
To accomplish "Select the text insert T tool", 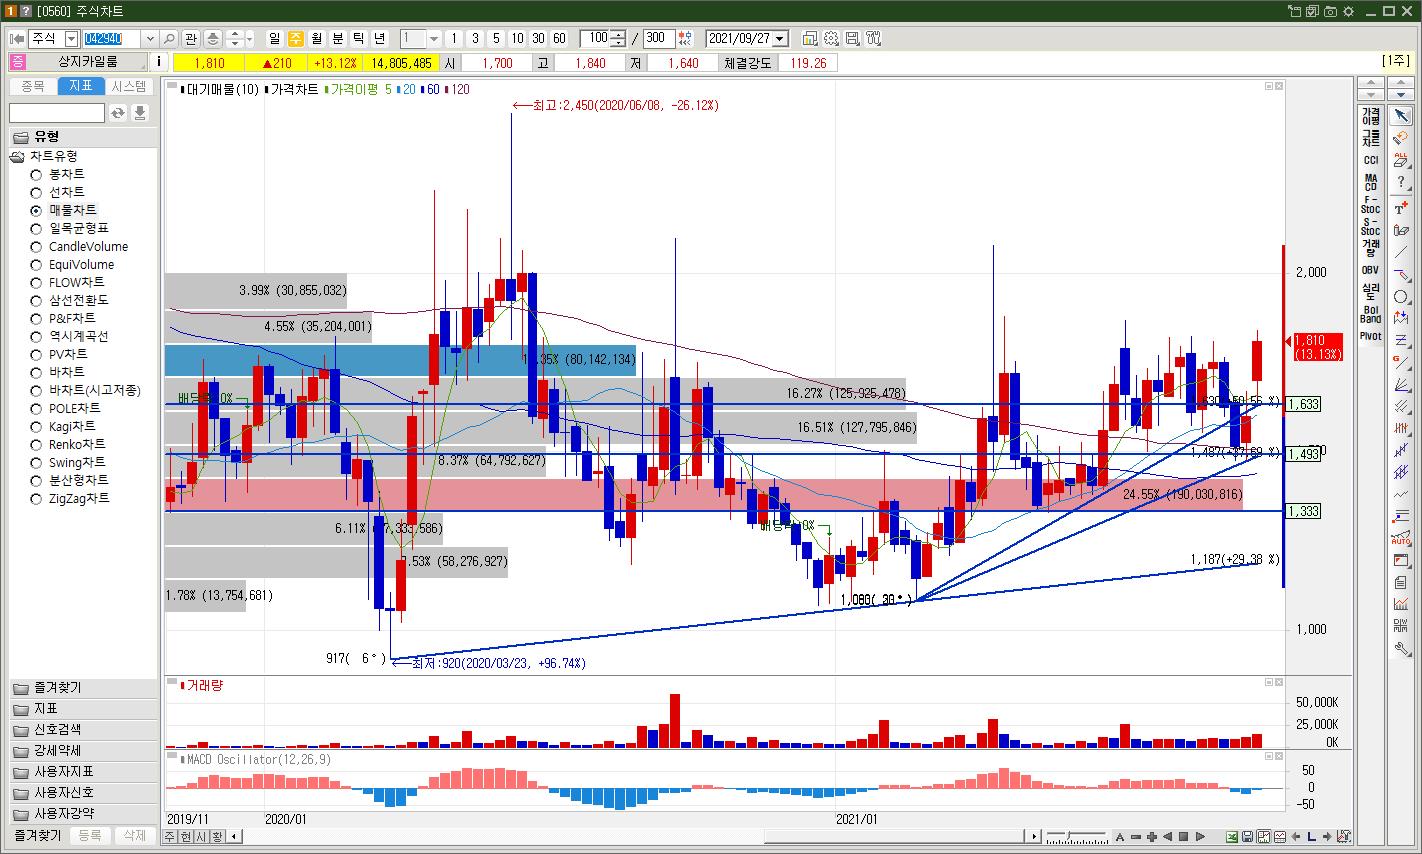I will pyautogui.click(x=1401, y=209).
